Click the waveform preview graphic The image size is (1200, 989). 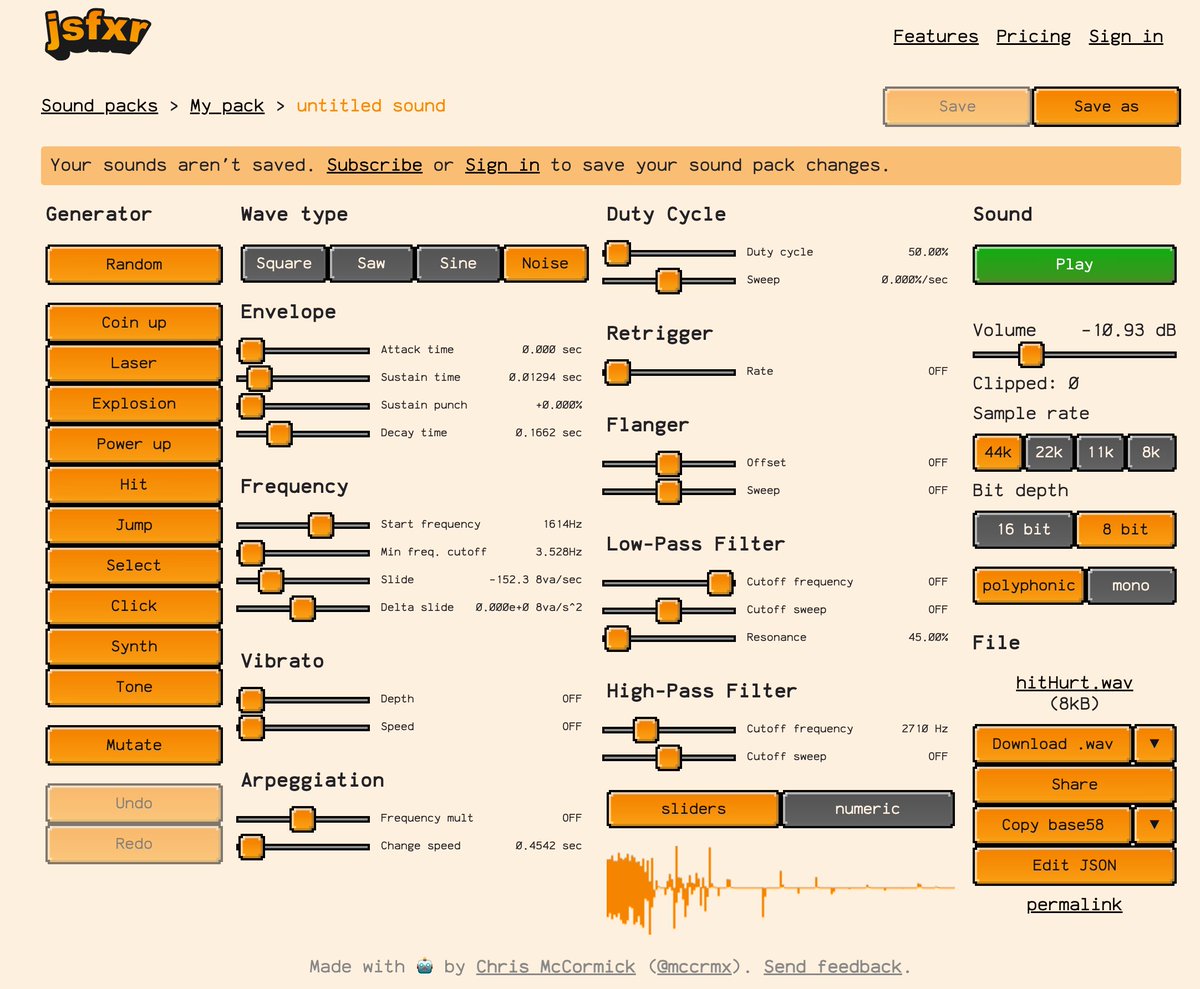781,888
